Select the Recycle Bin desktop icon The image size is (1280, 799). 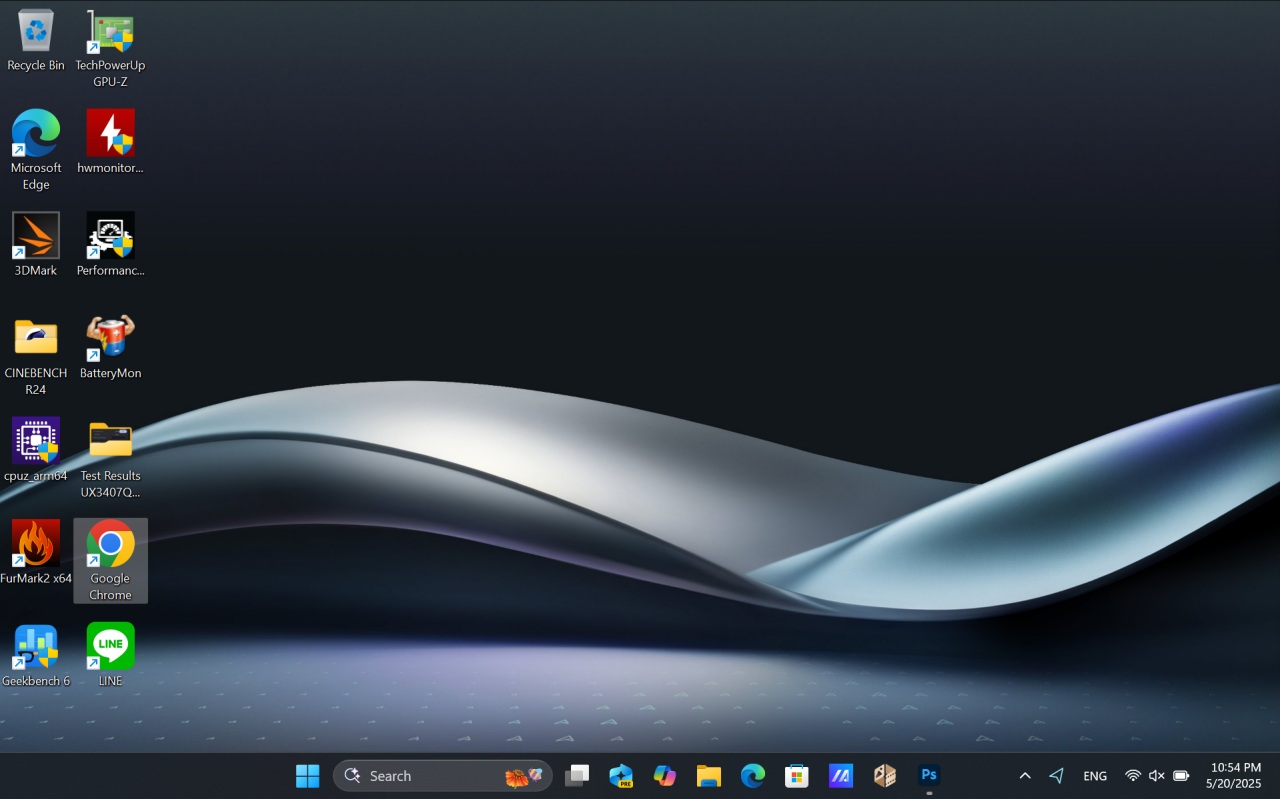tap(36, 42)
